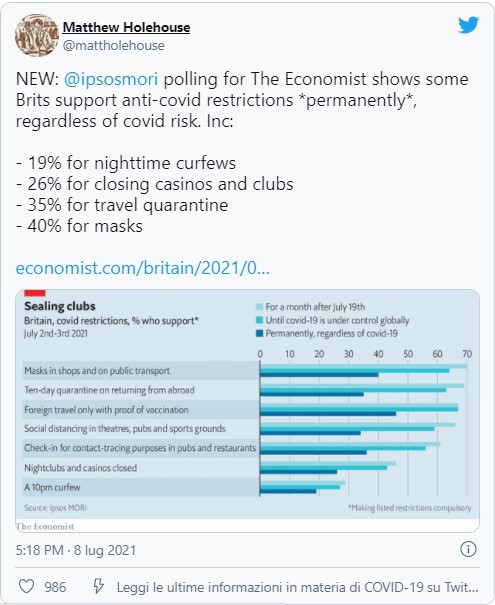Screen dimensions: 495x605
Task: Click the lightning bolt COVID-19 icon
Action: pyautogui.click(x=98, y=586)
